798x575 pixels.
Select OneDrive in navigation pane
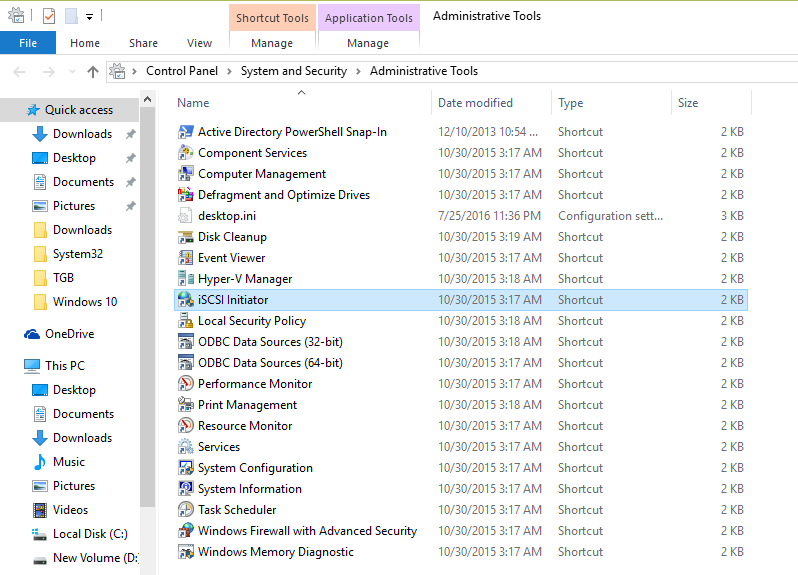pyautogui.click(x=69, y=334)
